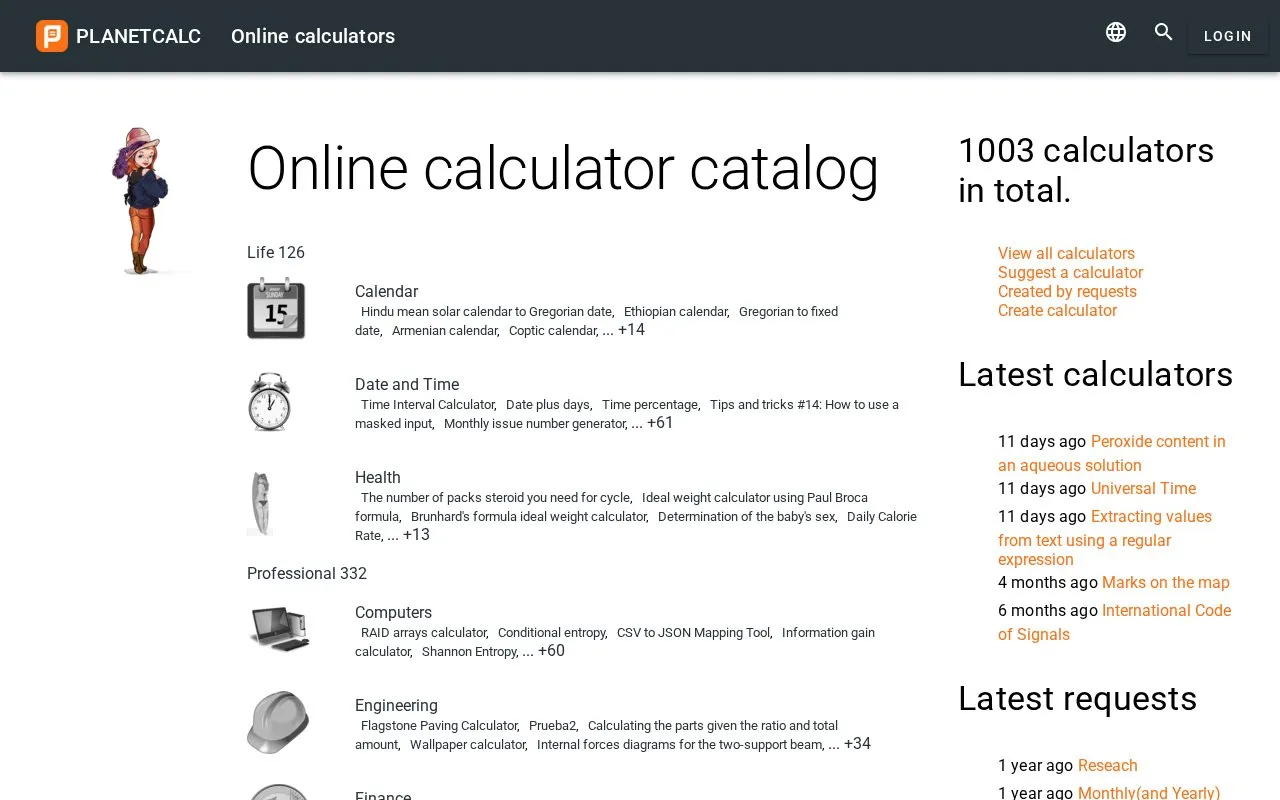Screen dimensions: 1280x800
Task: Click the Computers laptop icon
Action: point(279,629)
